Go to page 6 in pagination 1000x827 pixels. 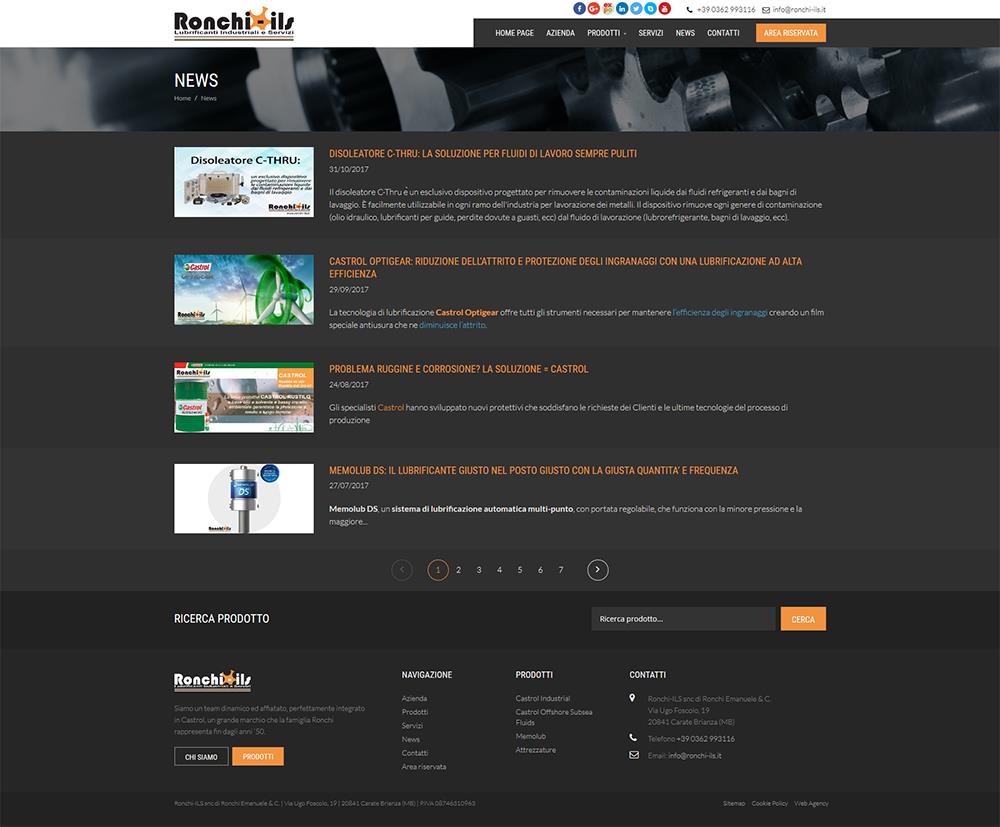(540, 570)
